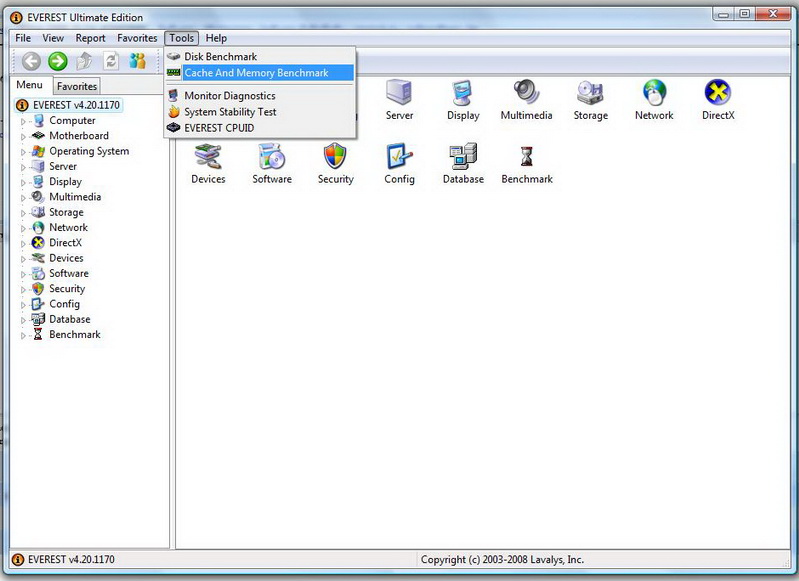Open the Database icon in main panel
The height and width of the screenshot is (581, 799).
coord(463,157)
